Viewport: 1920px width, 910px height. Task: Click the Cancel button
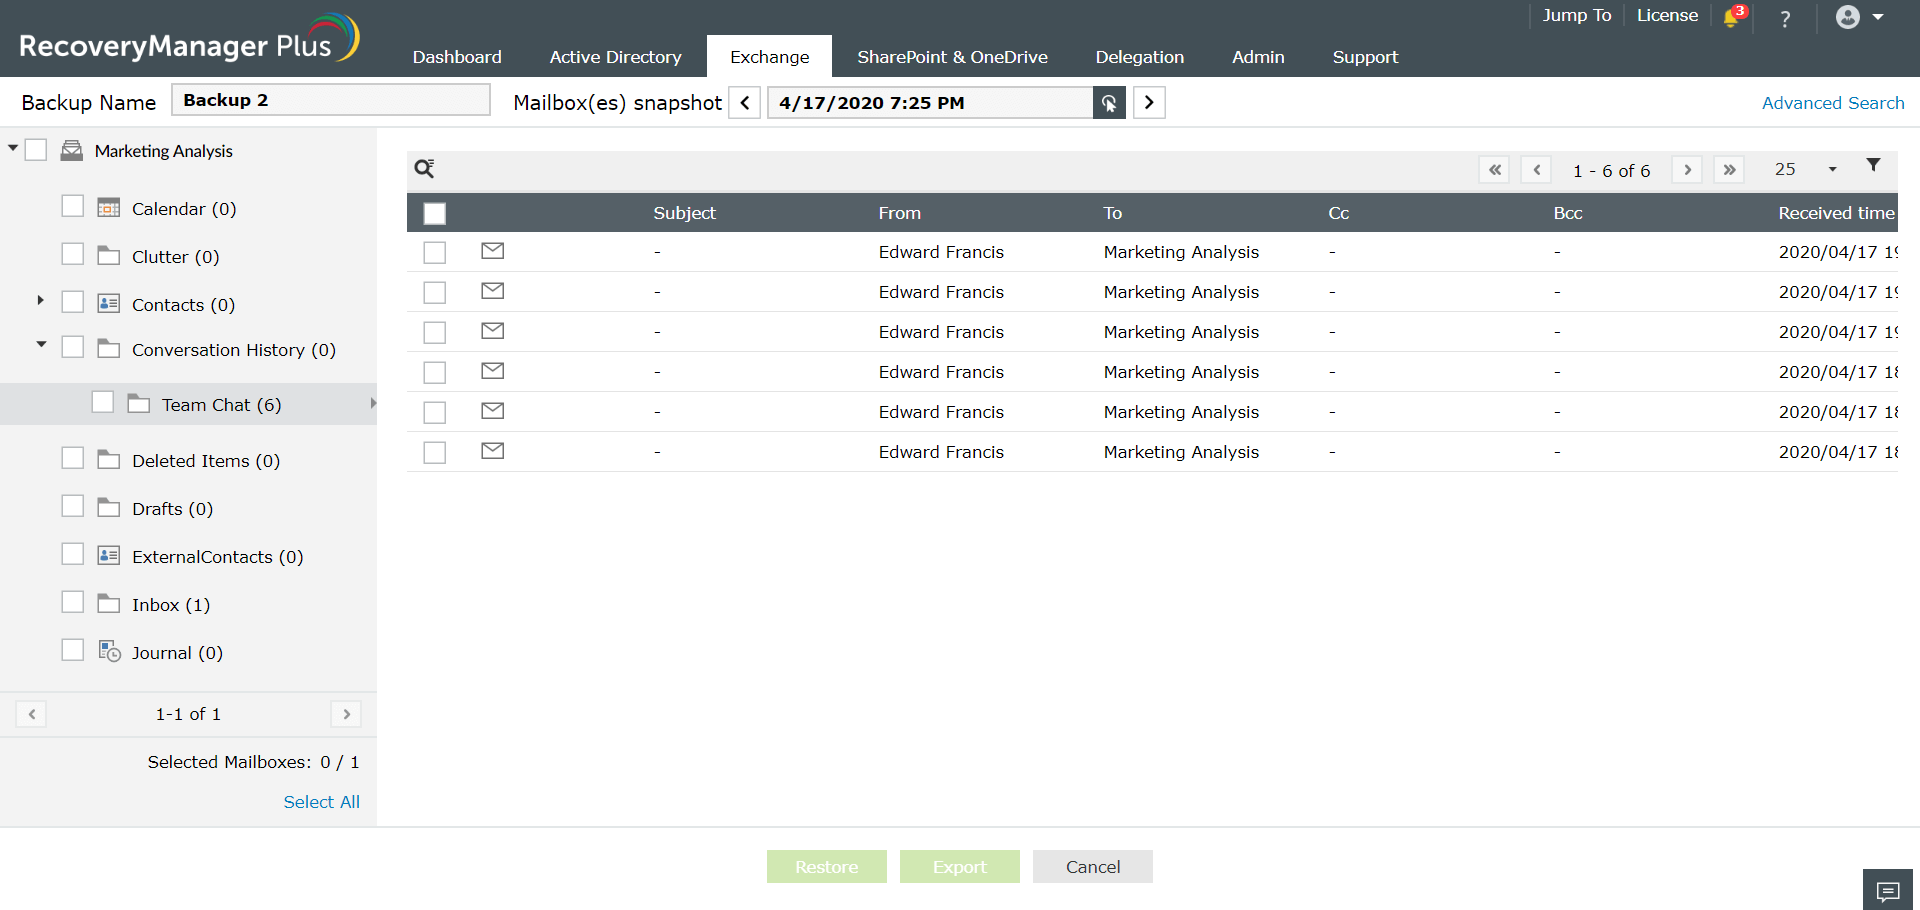[x=1093, y=867]
